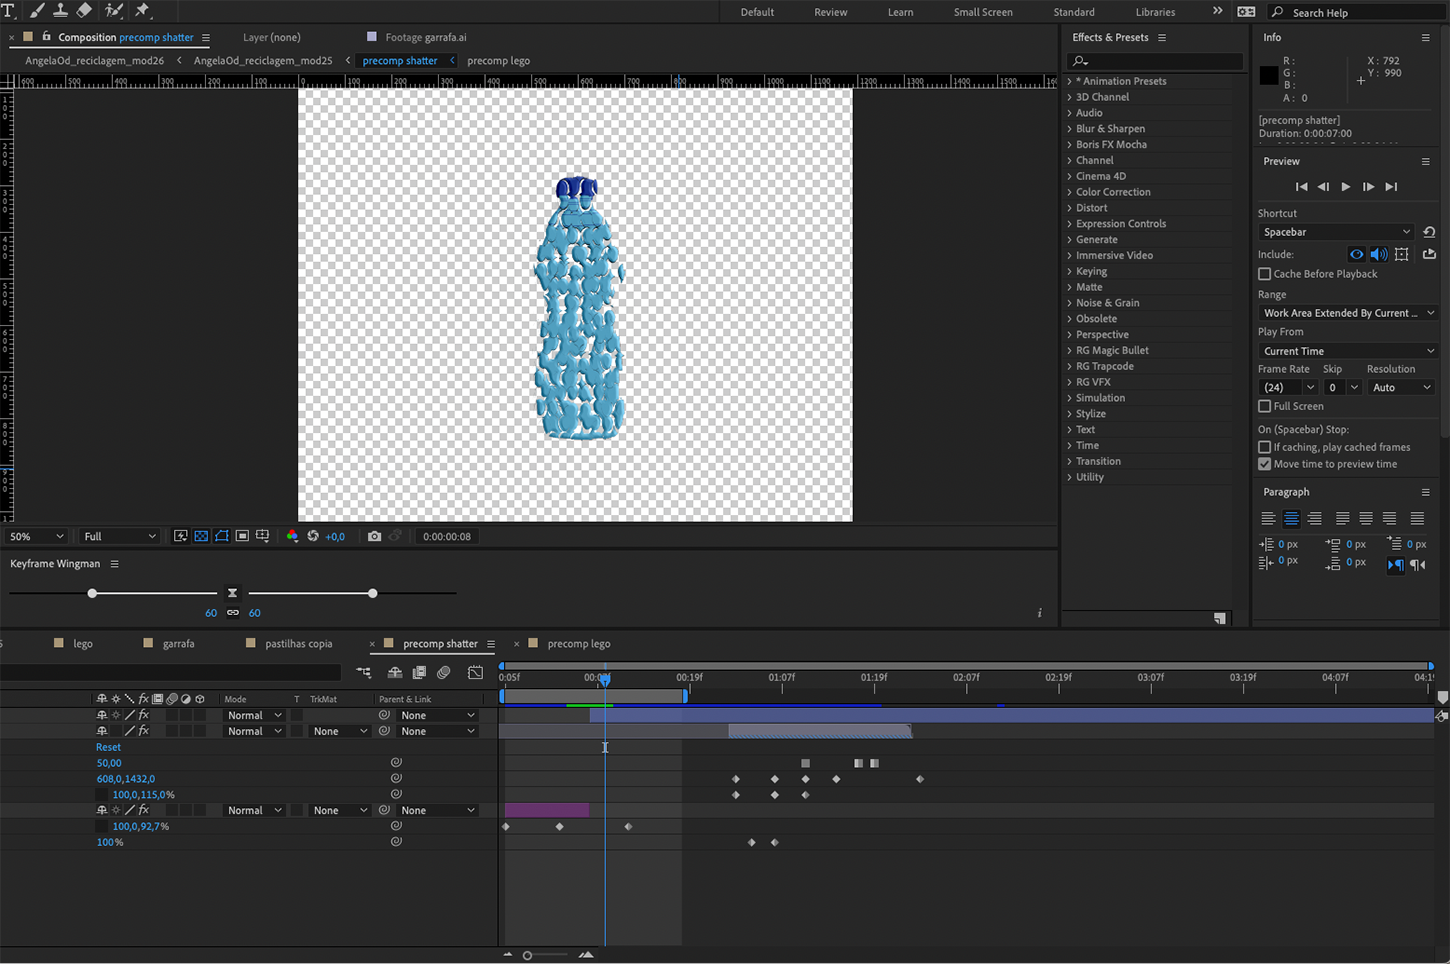Click the right Keyframe Wingman slider handle
Viewport: 1450px width, 964px height.
point(373,593)
